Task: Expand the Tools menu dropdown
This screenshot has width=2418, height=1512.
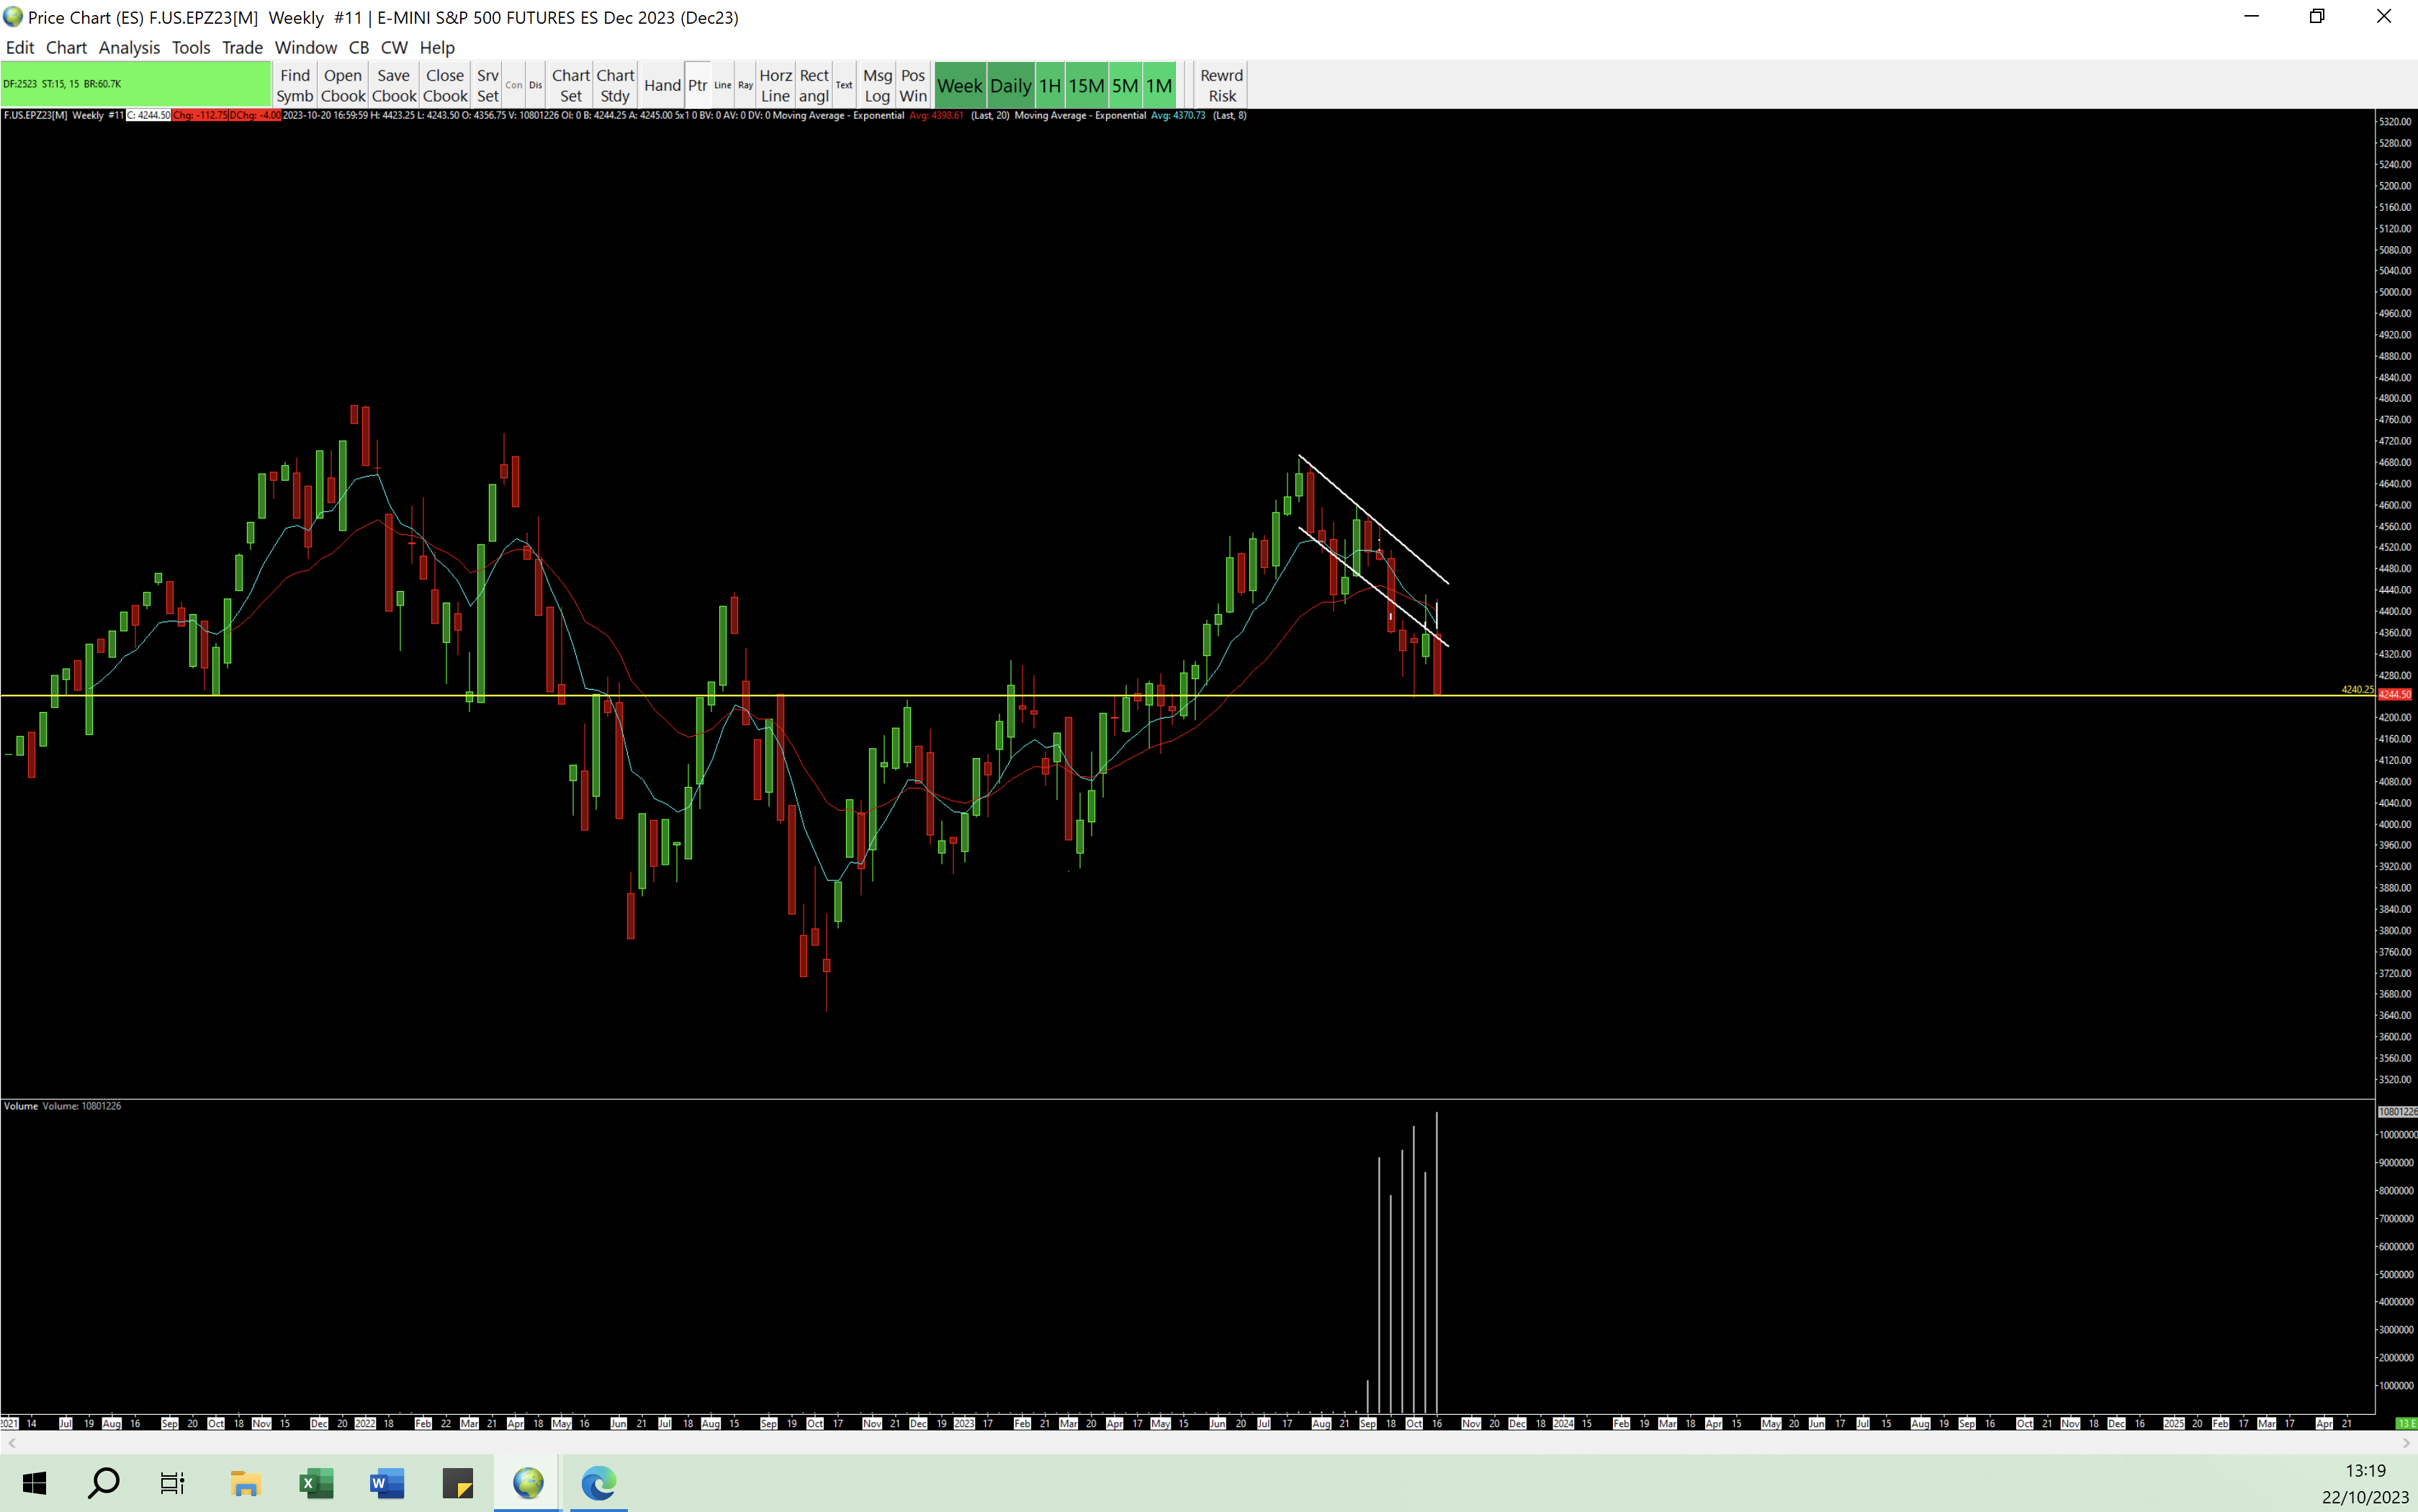Action: (x=190, y=47)
